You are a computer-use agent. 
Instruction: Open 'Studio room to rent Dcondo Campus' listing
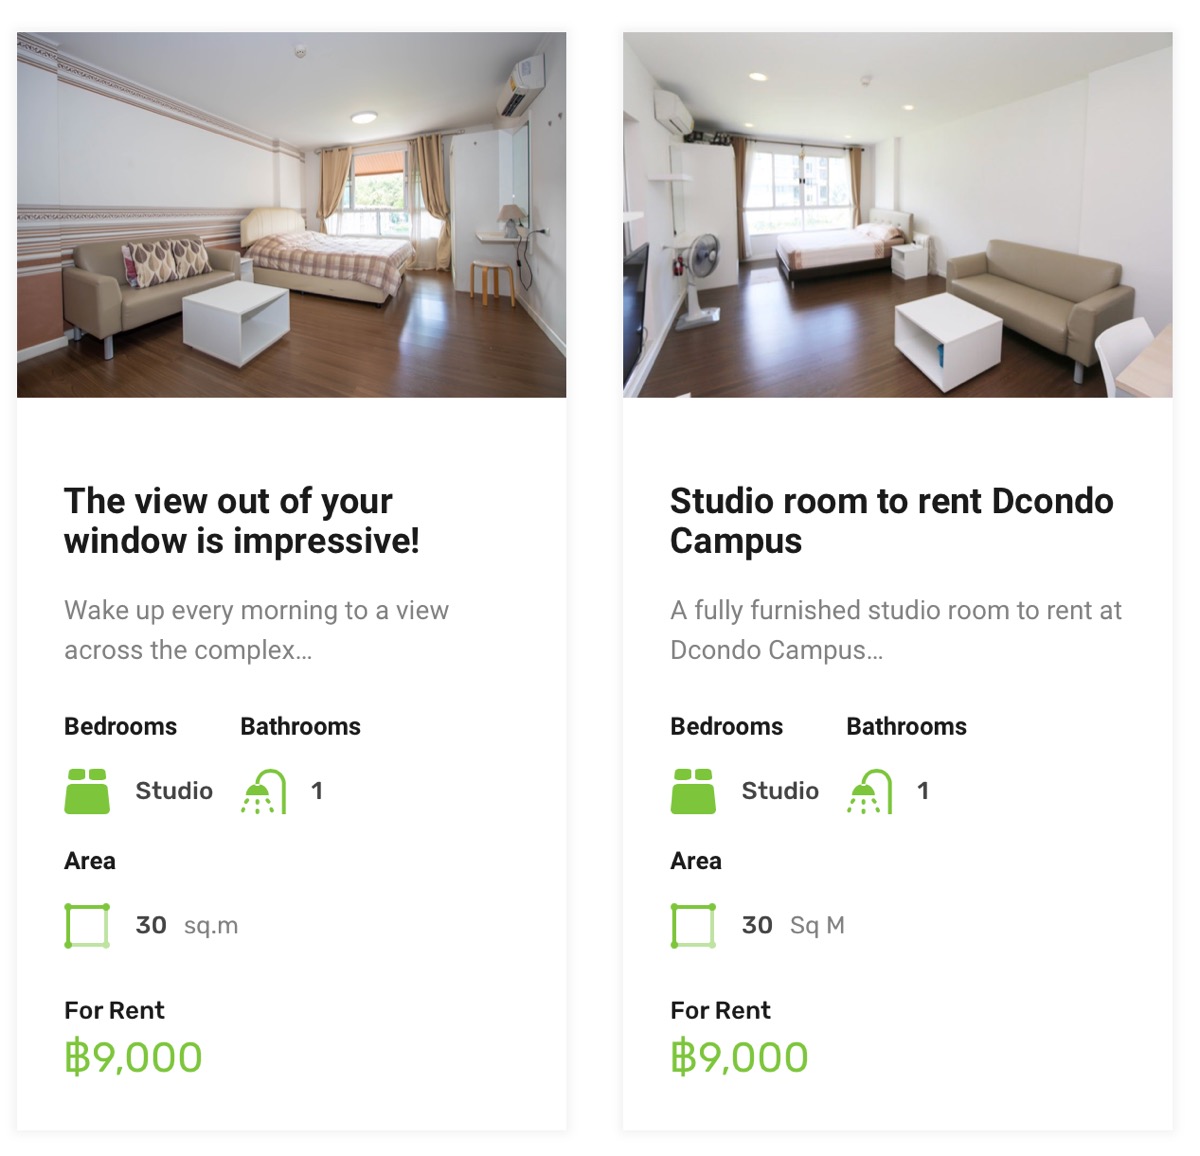[x=892, y=520]
